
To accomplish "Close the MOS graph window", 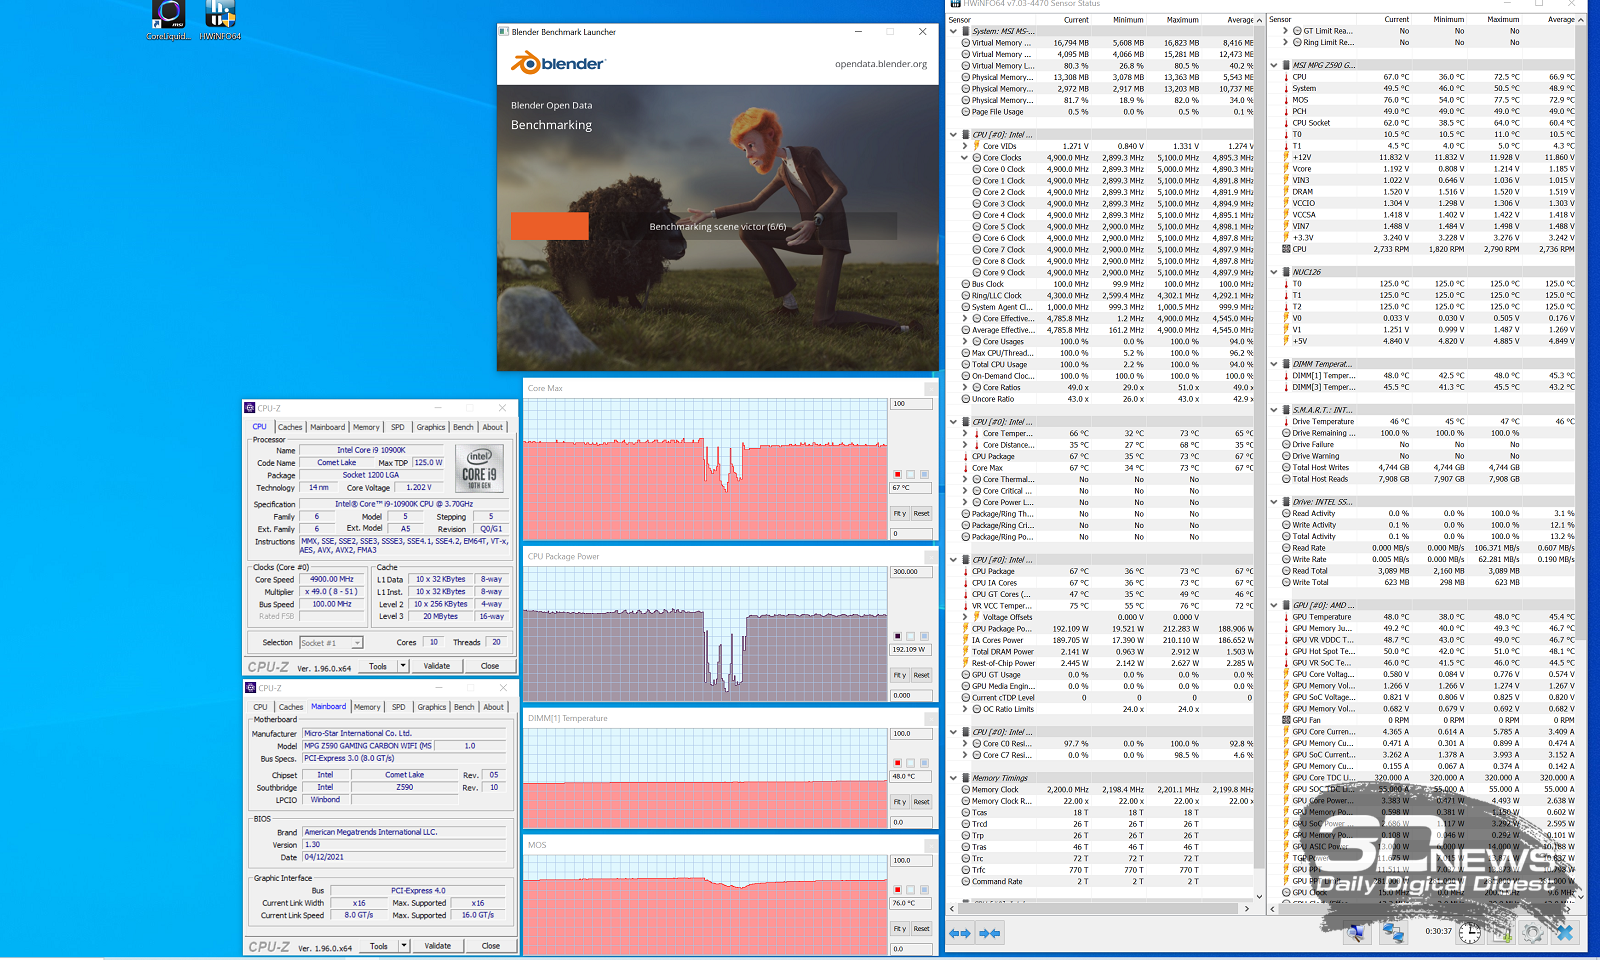I will pos(931,845).
